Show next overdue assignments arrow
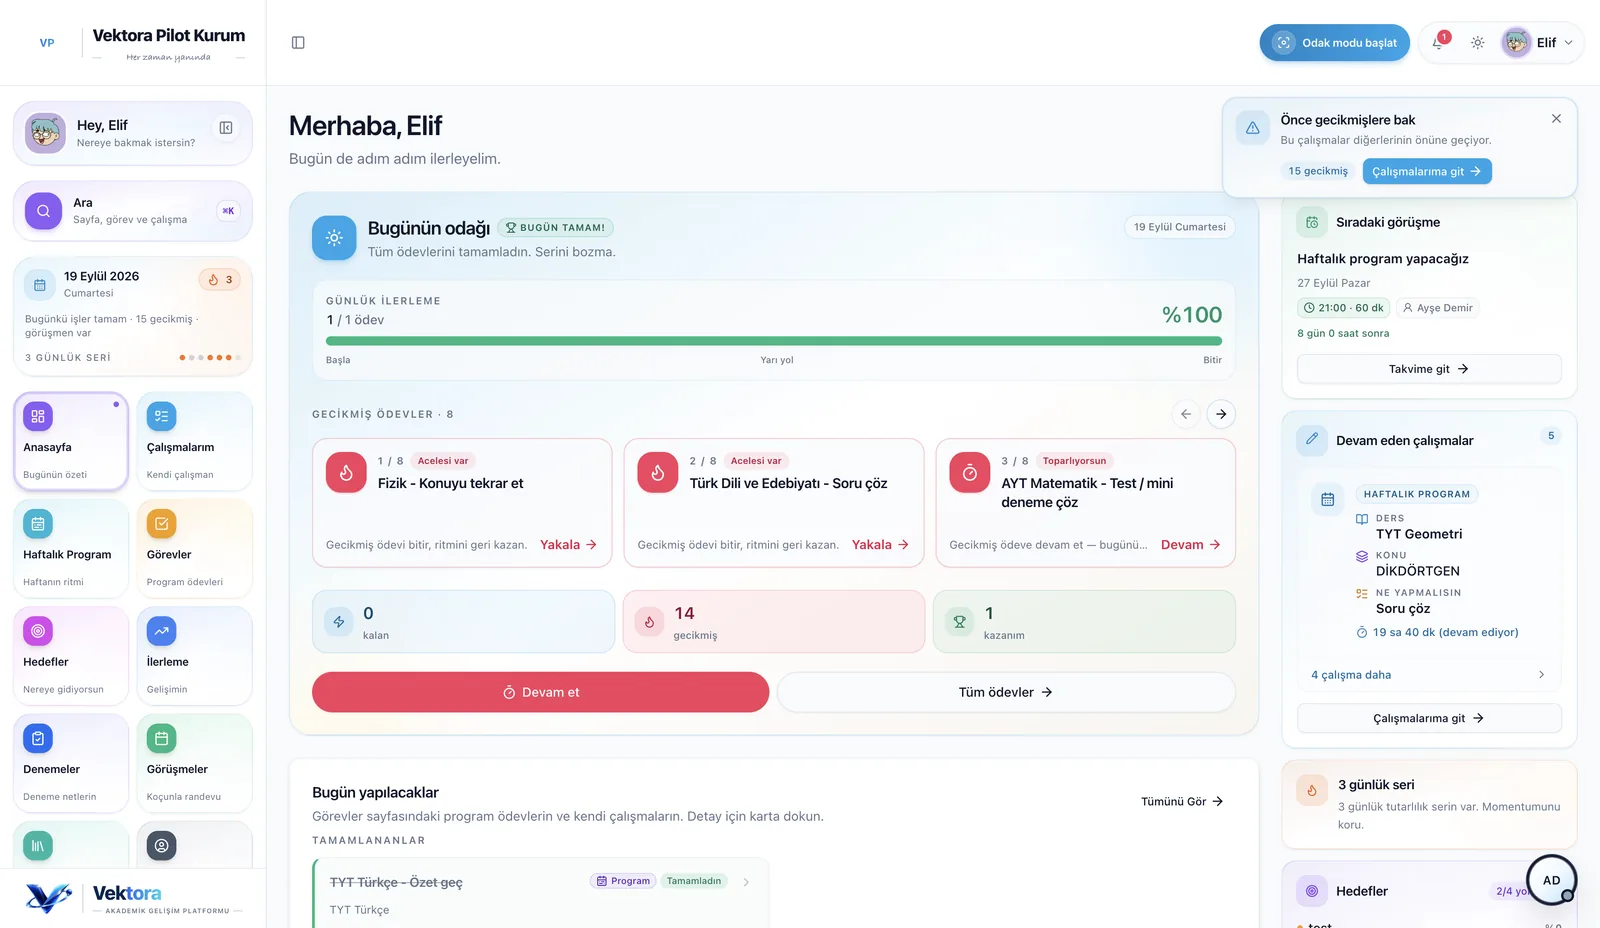This screenshot has width=1600, height=928. click(x=1221, y=414)
